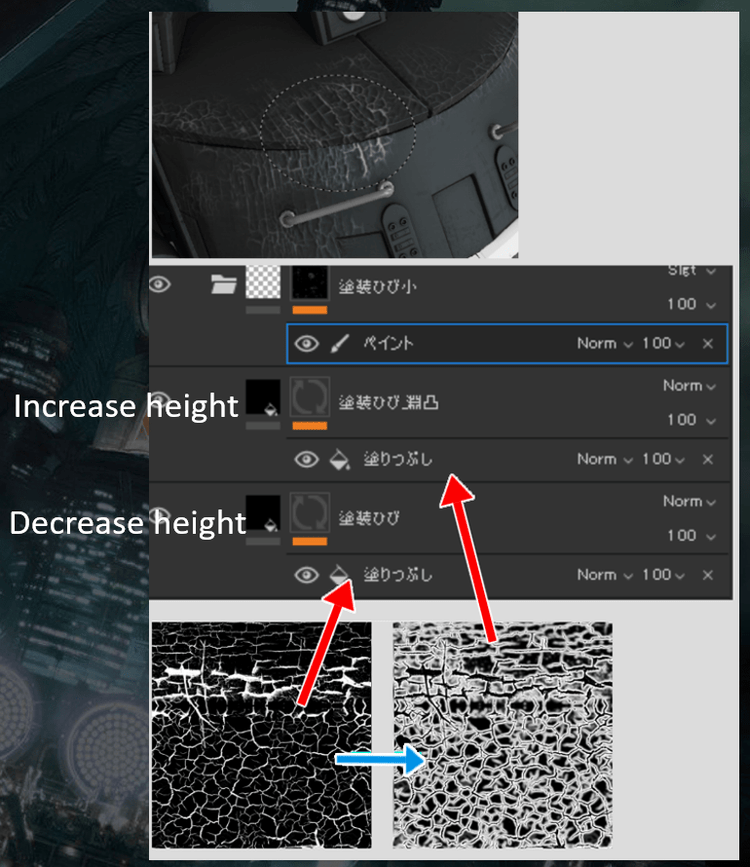Select the mask thumbnail of 塗装ひび_凹凸
The width and height of the screenshot is (750, 867).
[310, 396]
